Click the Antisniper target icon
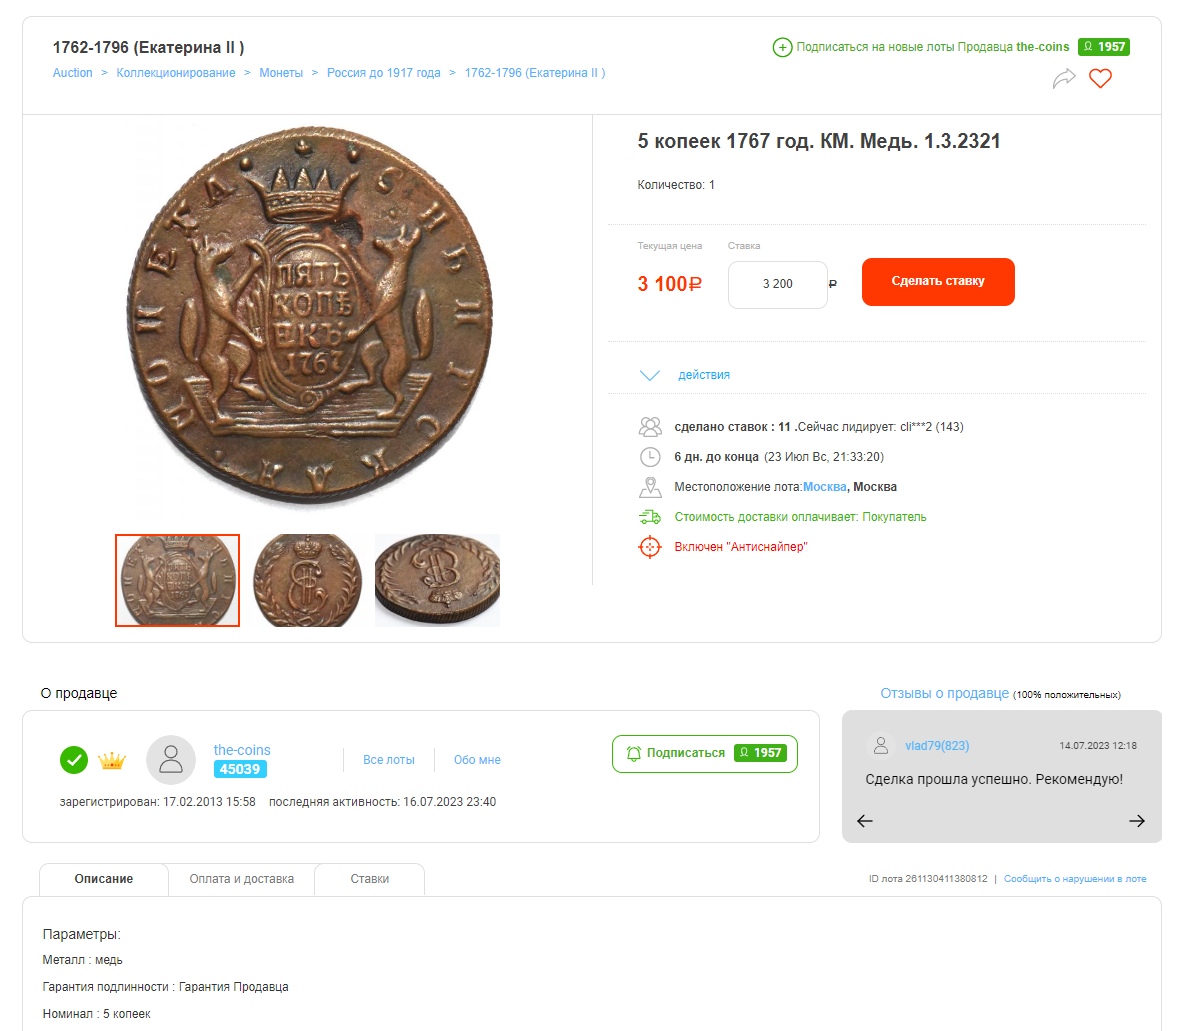Screen dimensions: 1183x1031 (x=650, y=547)
